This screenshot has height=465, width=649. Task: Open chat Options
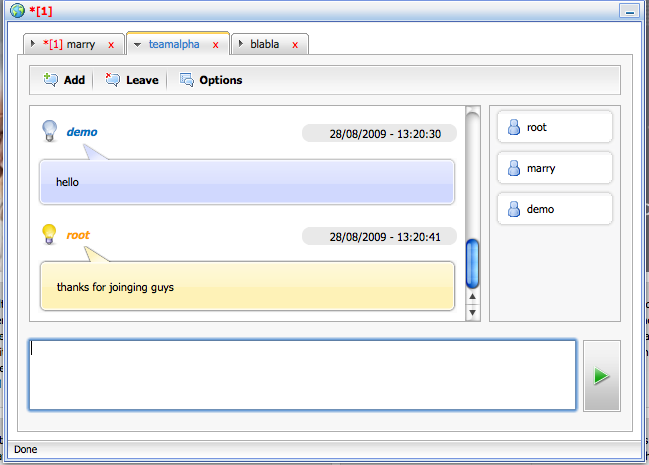(x=210, y=80)
